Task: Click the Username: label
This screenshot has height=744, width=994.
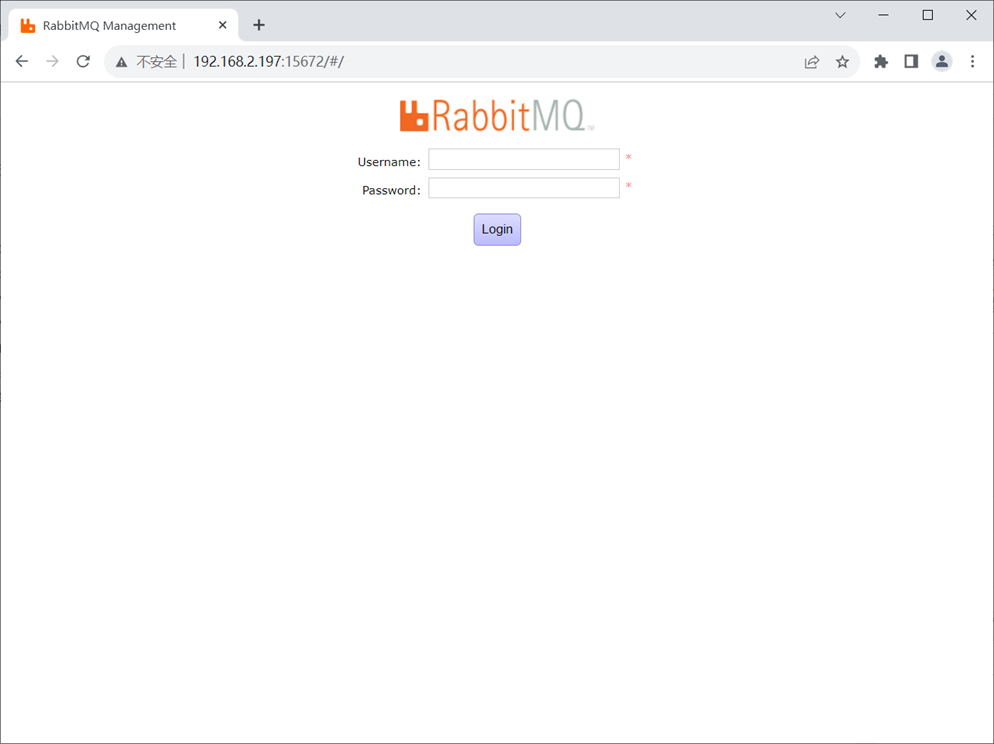Action: point(389,162)
